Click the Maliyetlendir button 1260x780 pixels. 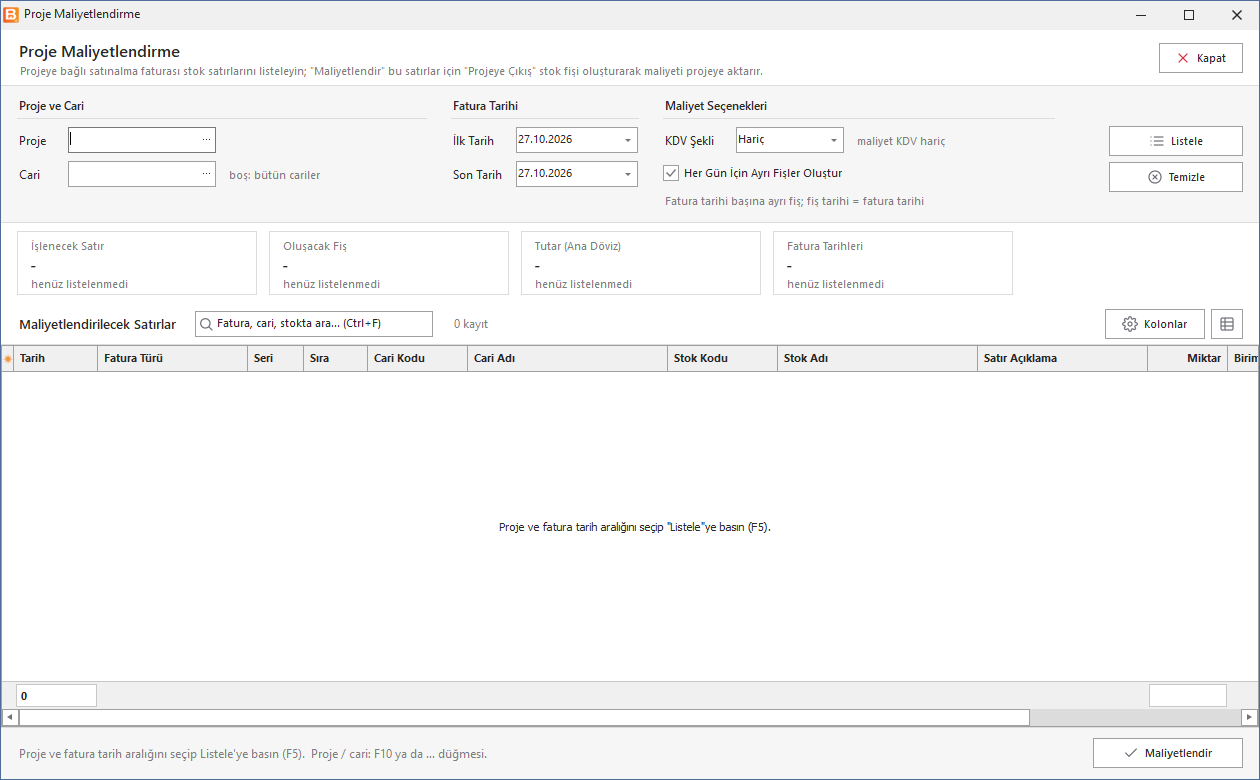pos(1168,753)
